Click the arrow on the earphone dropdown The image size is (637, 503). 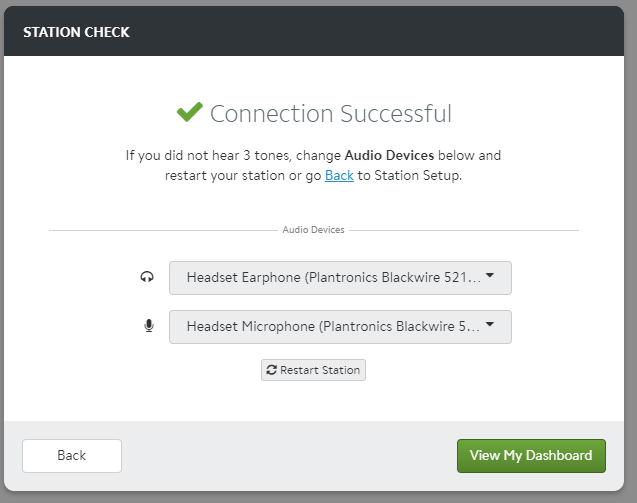click(490, 277)
